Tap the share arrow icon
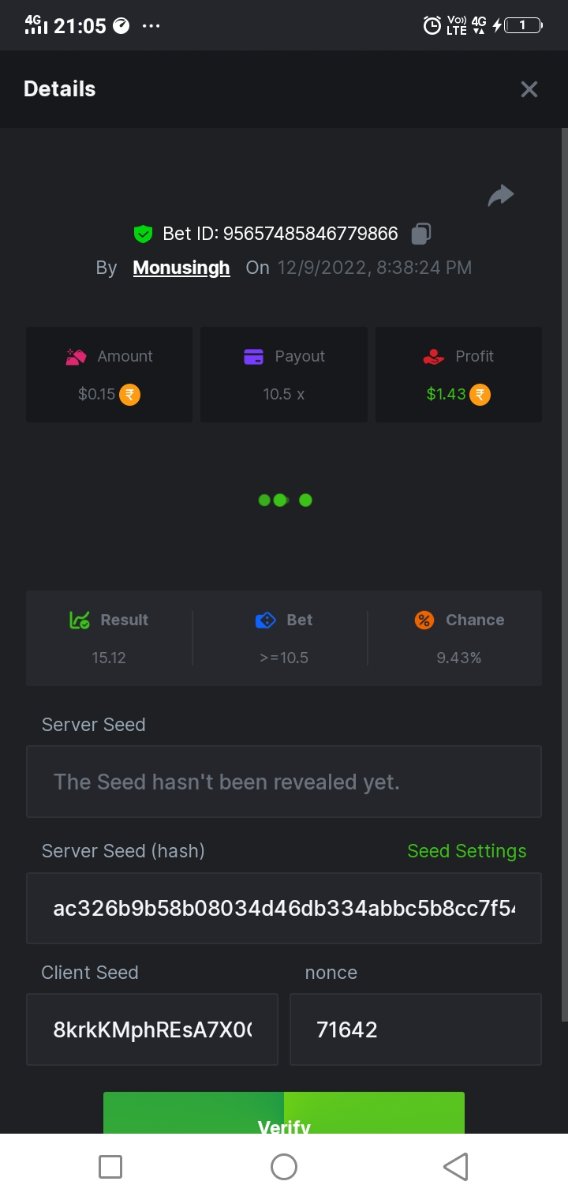This screenshot has width=568, height=1200. coord(501,195)
